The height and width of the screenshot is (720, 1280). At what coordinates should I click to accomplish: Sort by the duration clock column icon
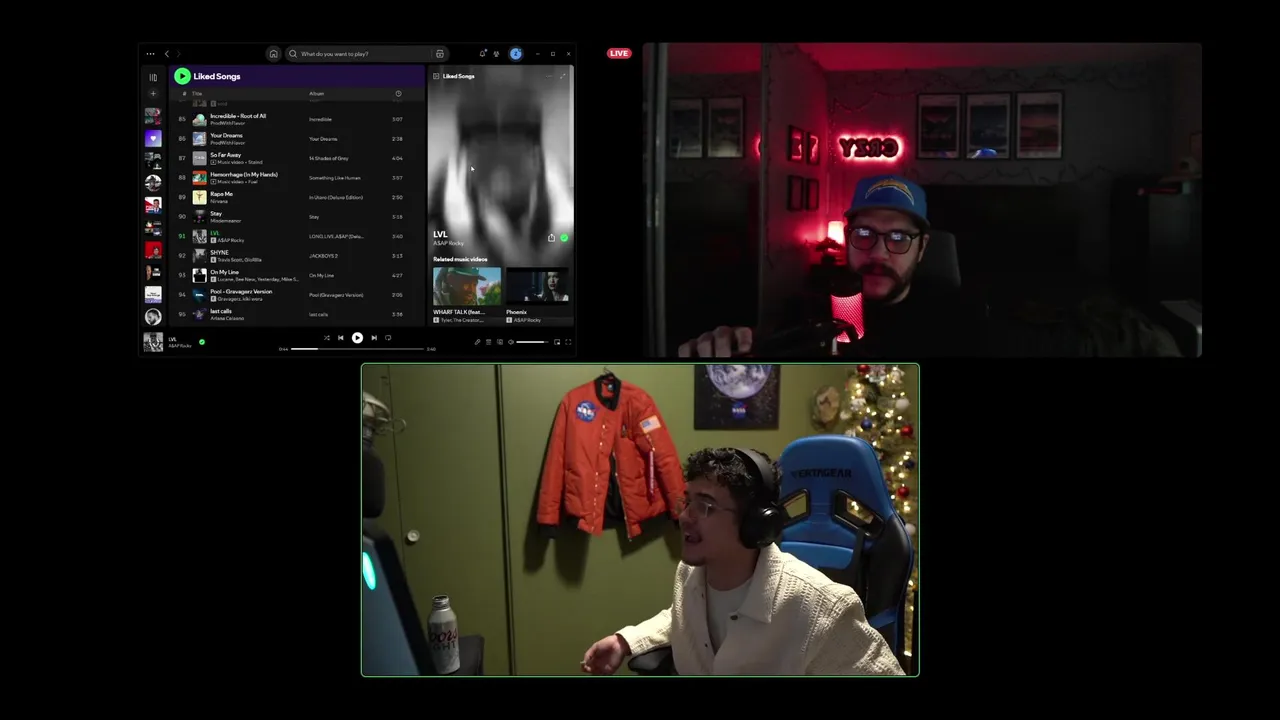tap(398, 94)
